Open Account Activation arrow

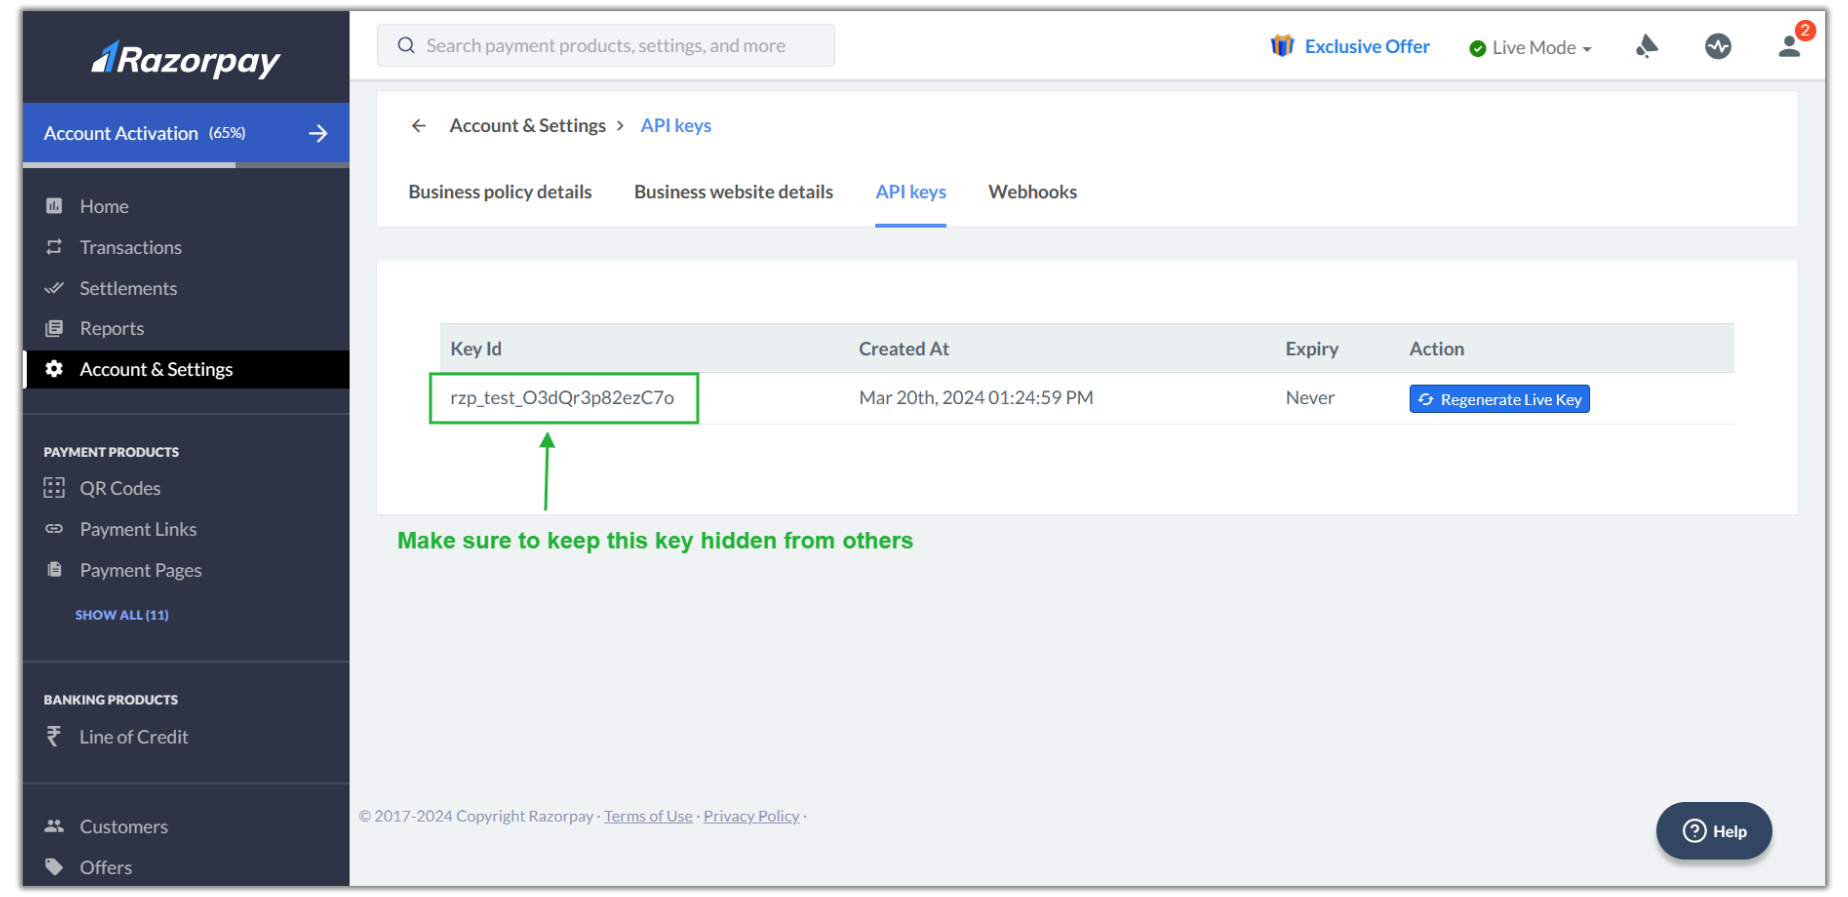pos(318,133)
